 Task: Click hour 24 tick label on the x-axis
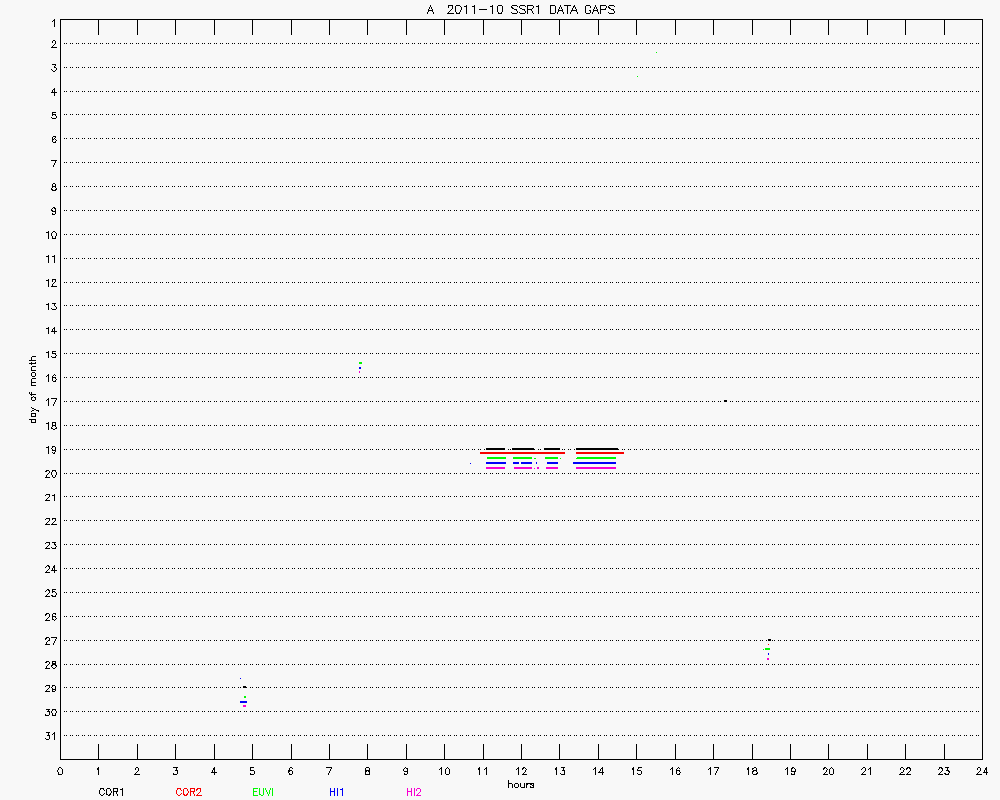(981, 771)
